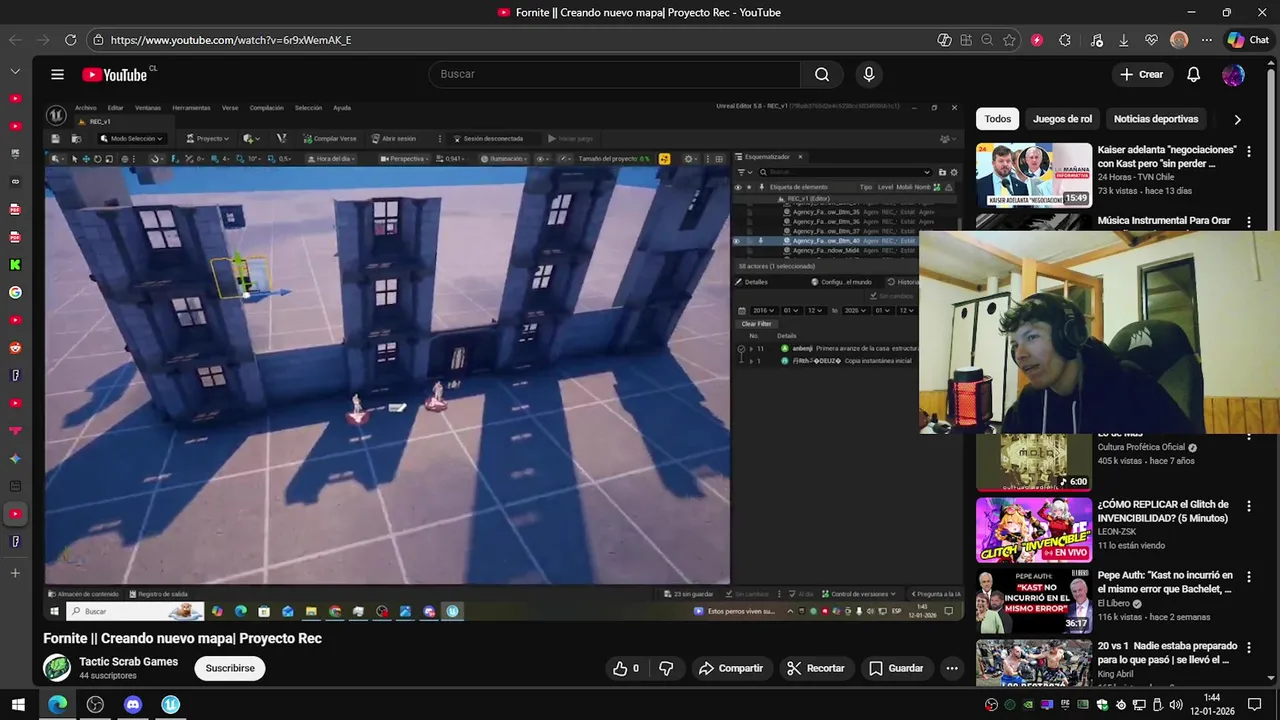The image size is (1280, 720).
Task: Click the pin column header in Esquematizador
Action: (762, 187)
